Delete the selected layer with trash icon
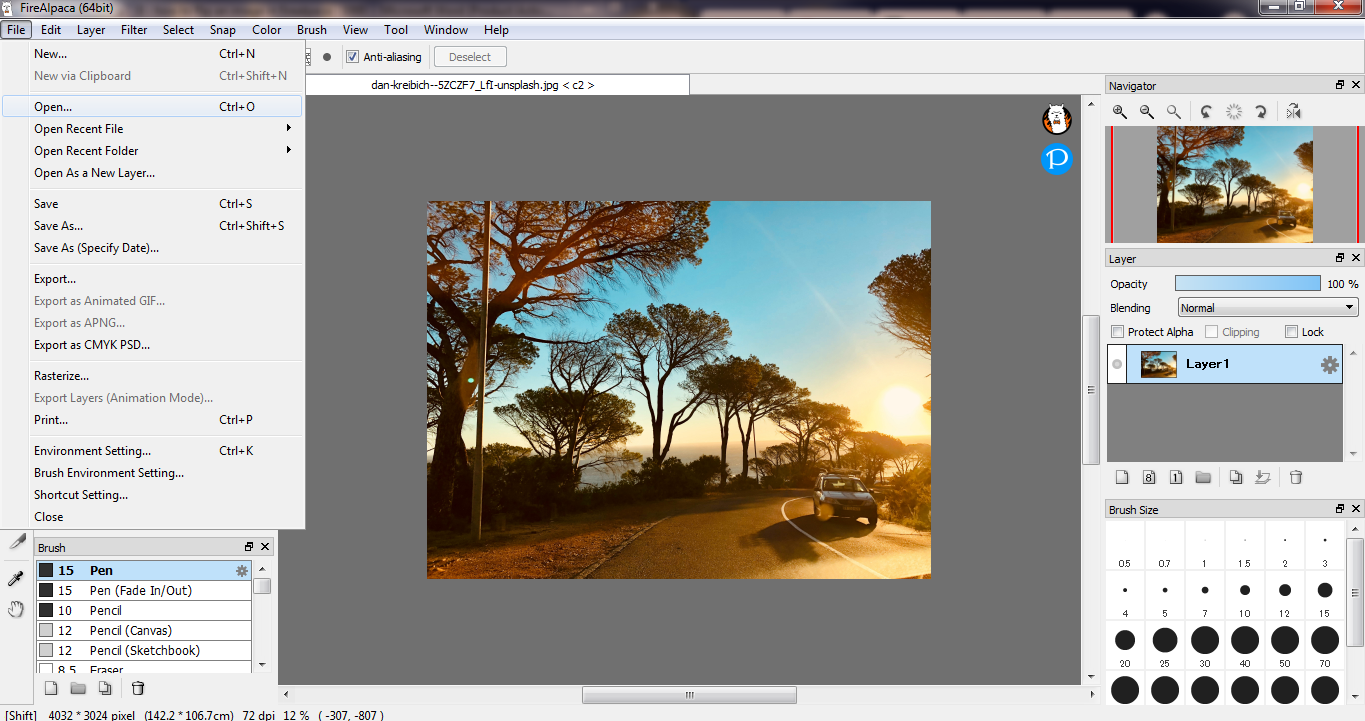1365x721 pixels. click(x=1296, y=477)
